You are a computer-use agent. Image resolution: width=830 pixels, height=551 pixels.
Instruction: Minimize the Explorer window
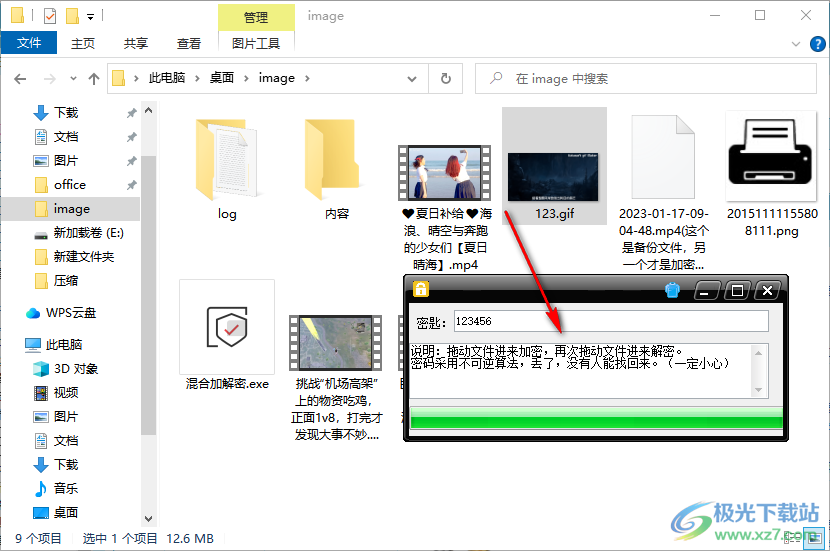[x=715, y=15]
